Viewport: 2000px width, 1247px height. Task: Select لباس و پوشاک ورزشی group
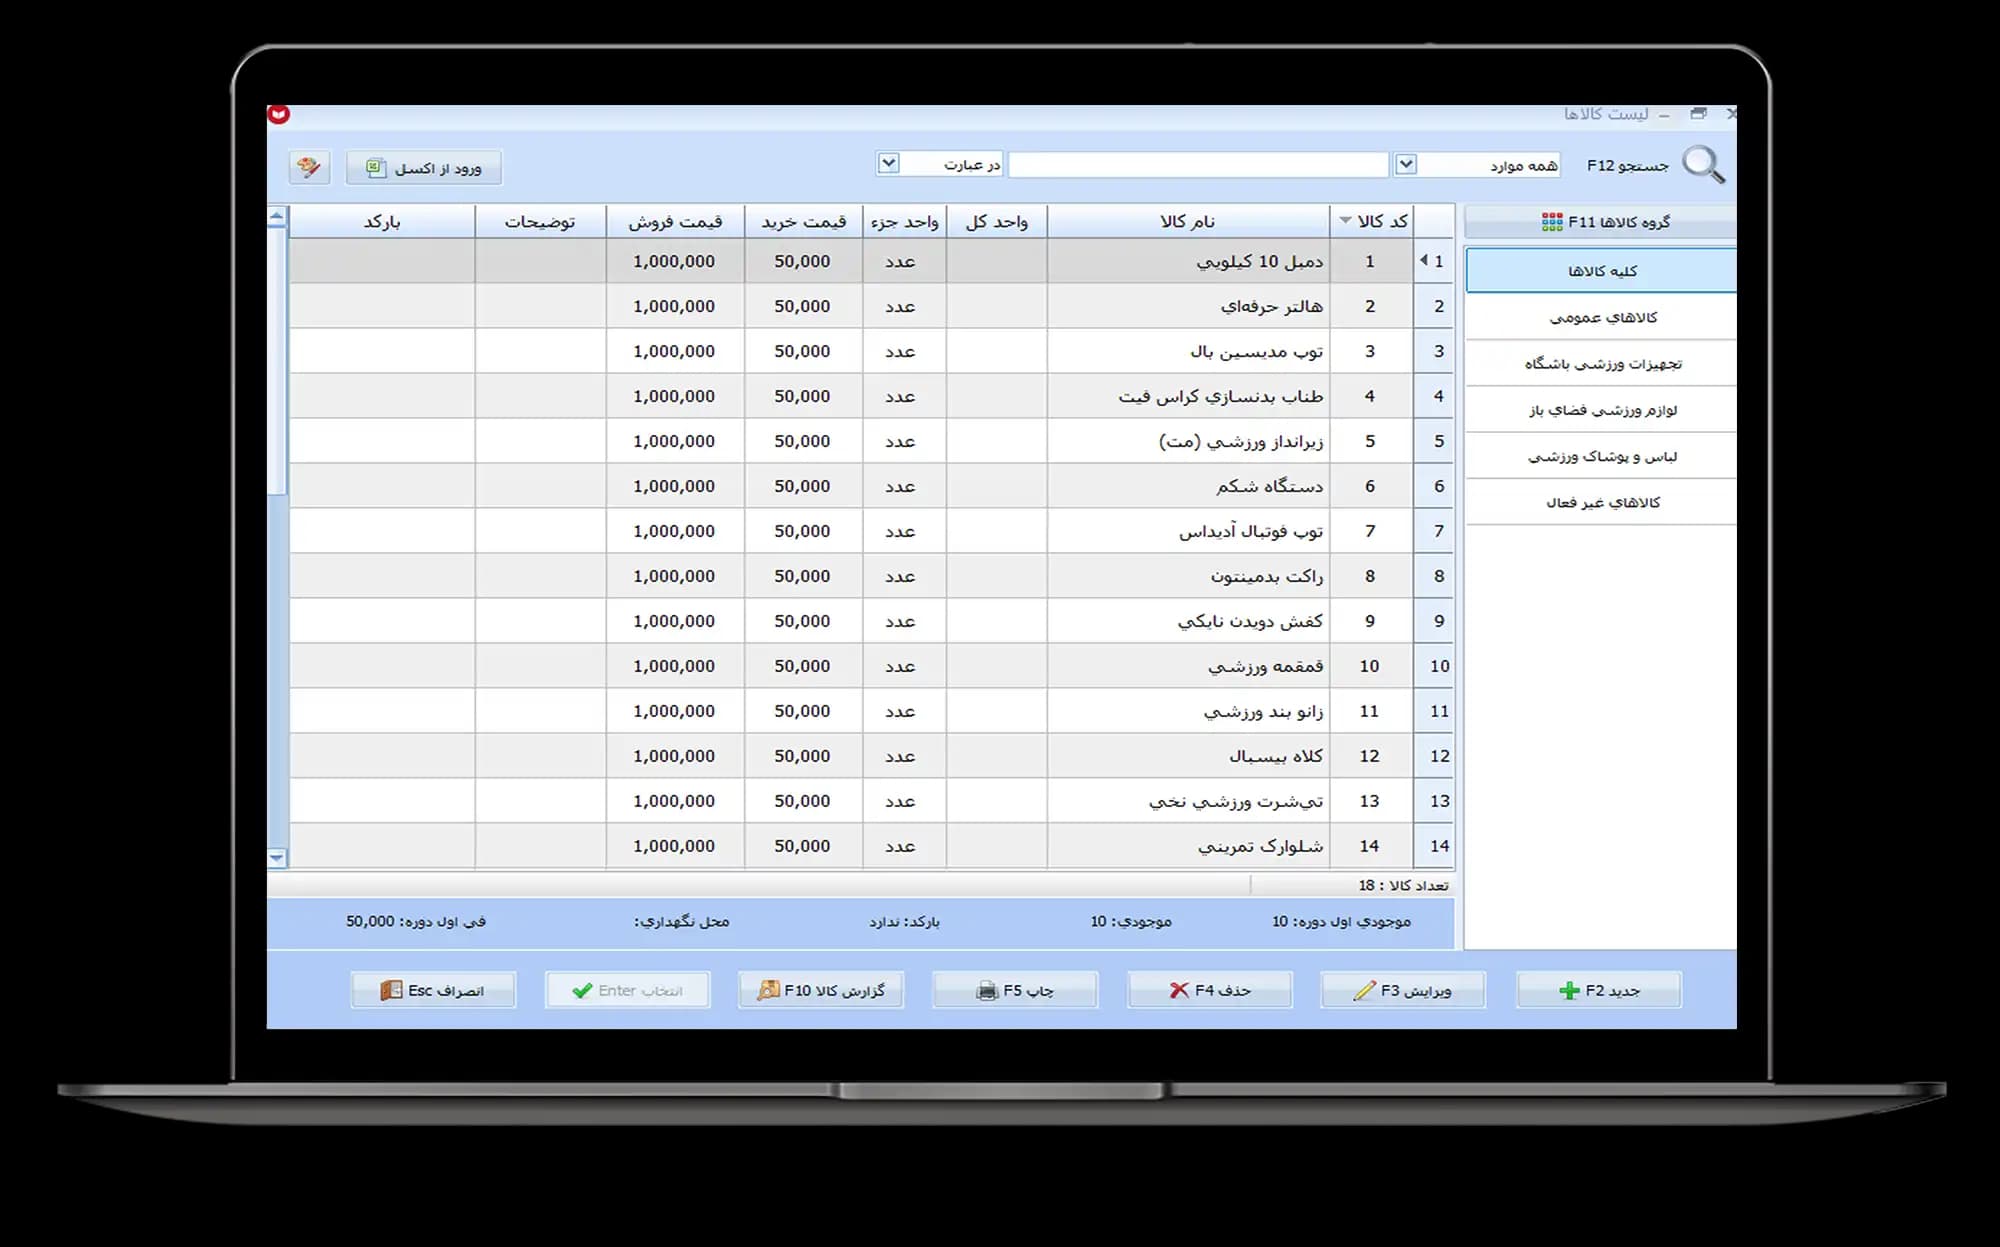coord(1601,456)
